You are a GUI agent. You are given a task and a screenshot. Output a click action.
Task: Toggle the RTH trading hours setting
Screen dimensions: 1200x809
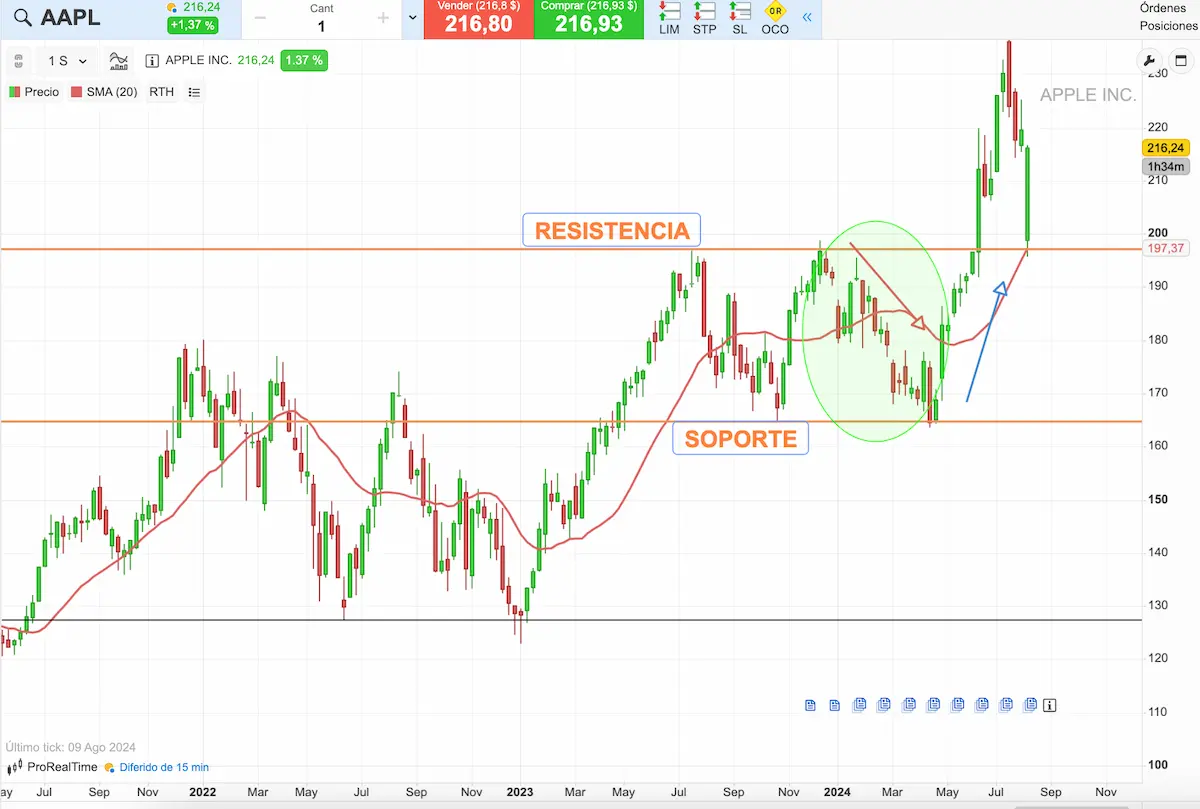tap(161, 92)
